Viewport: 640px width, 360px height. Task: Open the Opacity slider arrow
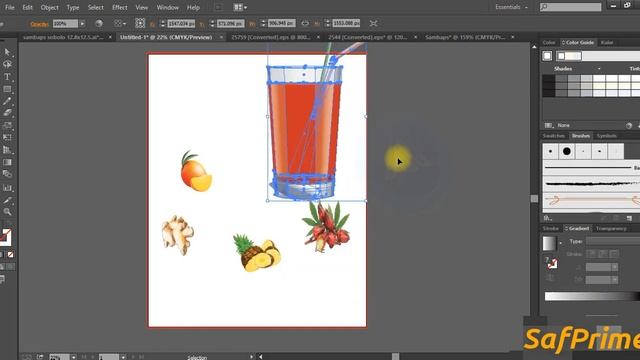82,24
